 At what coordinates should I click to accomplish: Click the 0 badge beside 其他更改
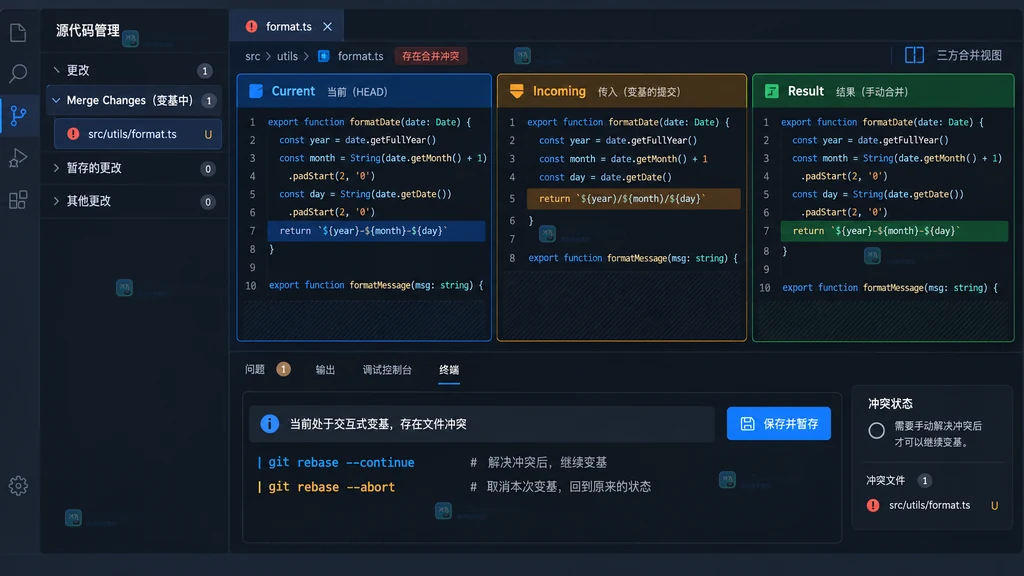[208, 201]
